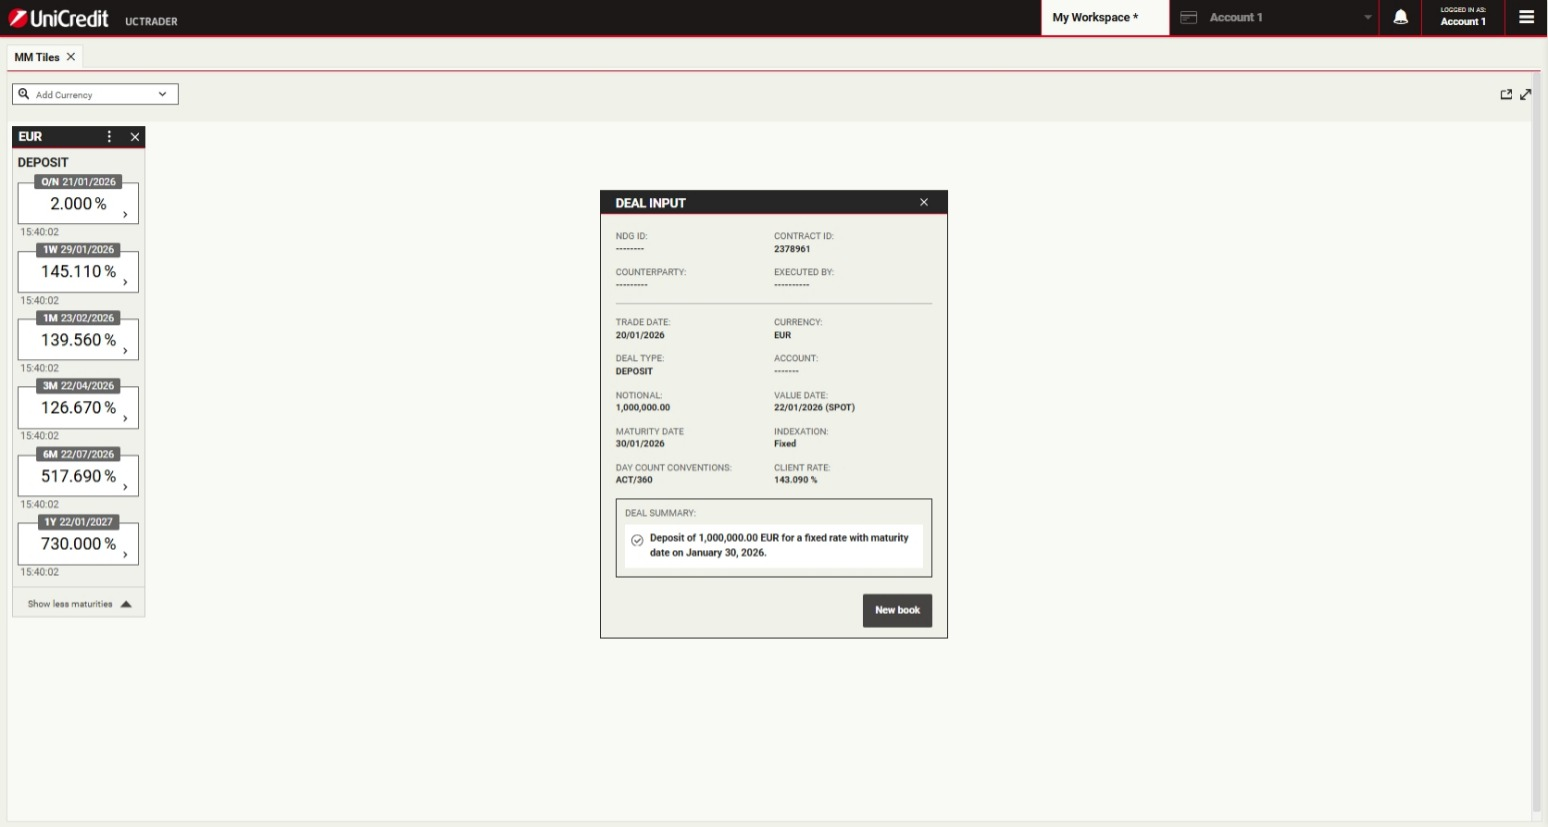
Task: Click the 6M 517.690 % rate tile
Action: [x=78, y=476]
